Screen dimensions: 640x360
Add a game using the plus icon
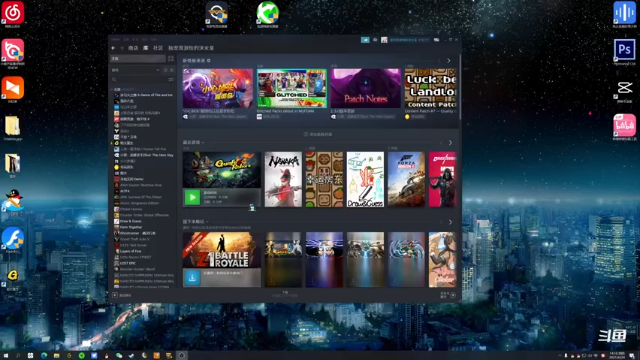[x=115, y=295]
